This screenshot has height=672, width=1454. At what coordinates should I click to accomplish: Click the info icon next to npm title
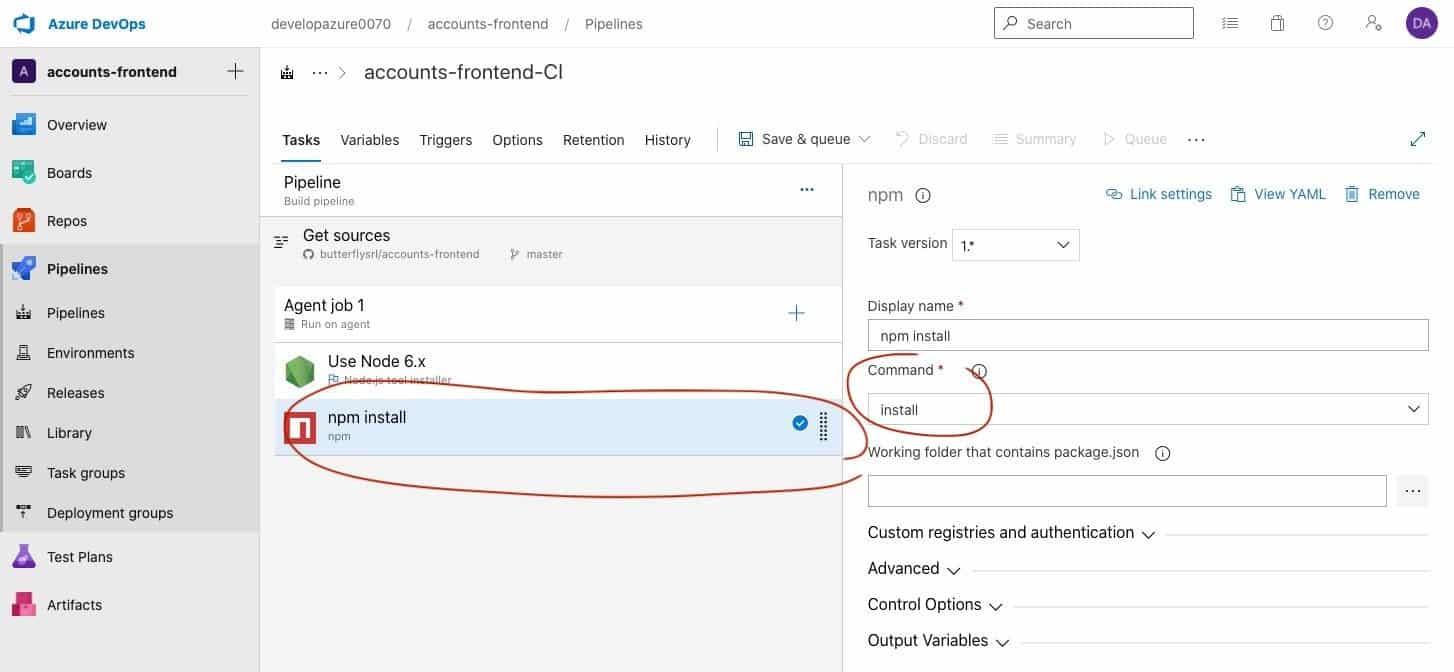pyautogui.click(x=923, y=195)
